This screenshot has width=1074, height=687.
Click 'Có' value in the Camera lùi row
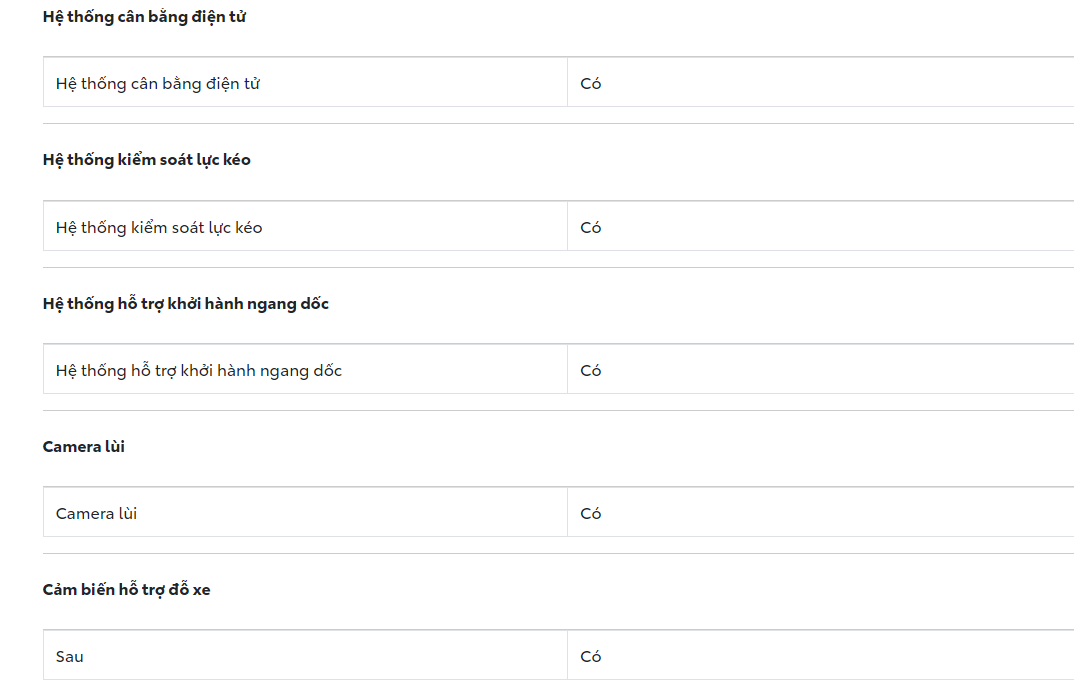pos(591,514)
